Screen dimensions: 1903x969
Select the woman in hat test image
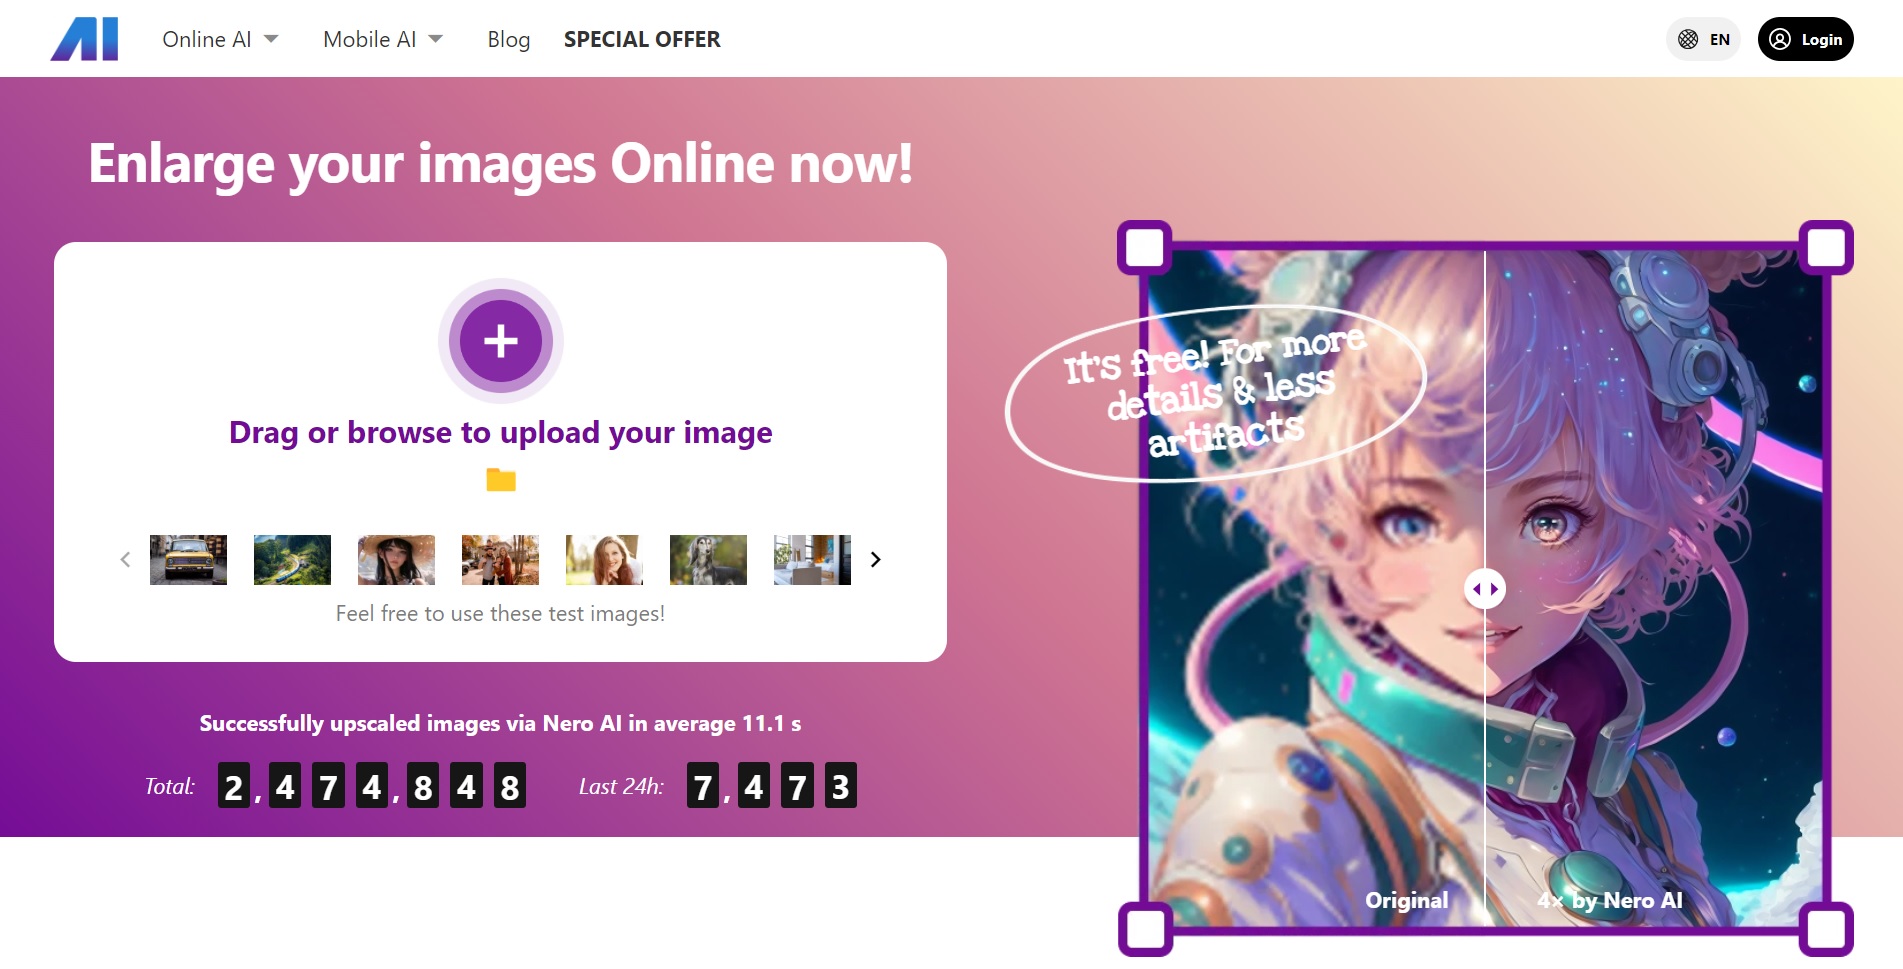pyautogui.click(x=396, y=559)
